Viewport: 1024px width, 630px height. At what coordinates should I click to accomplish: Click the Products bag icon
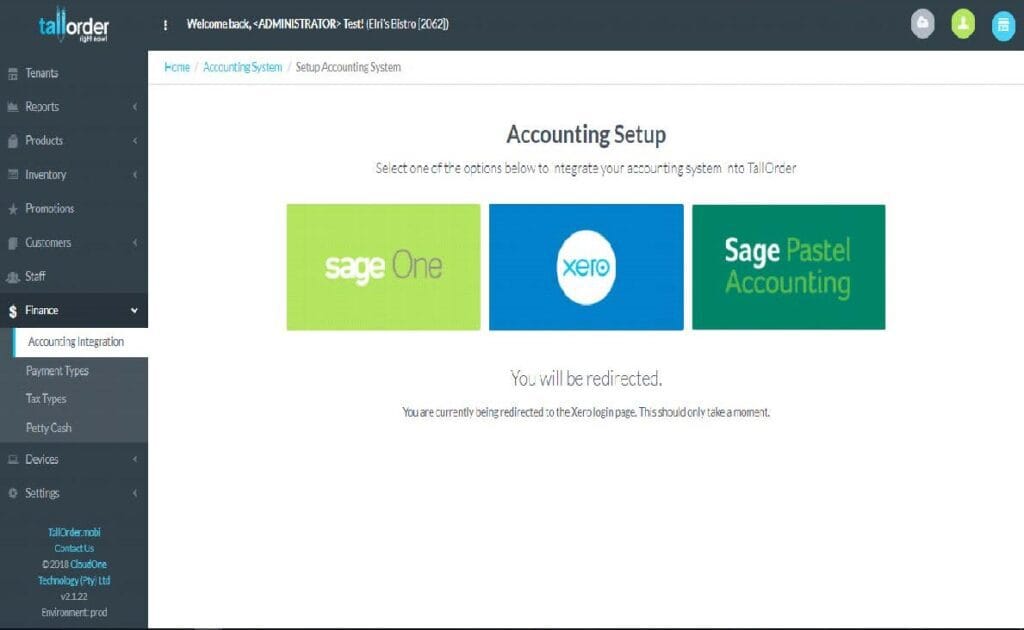pyautogui.click(x=12, y=141)
